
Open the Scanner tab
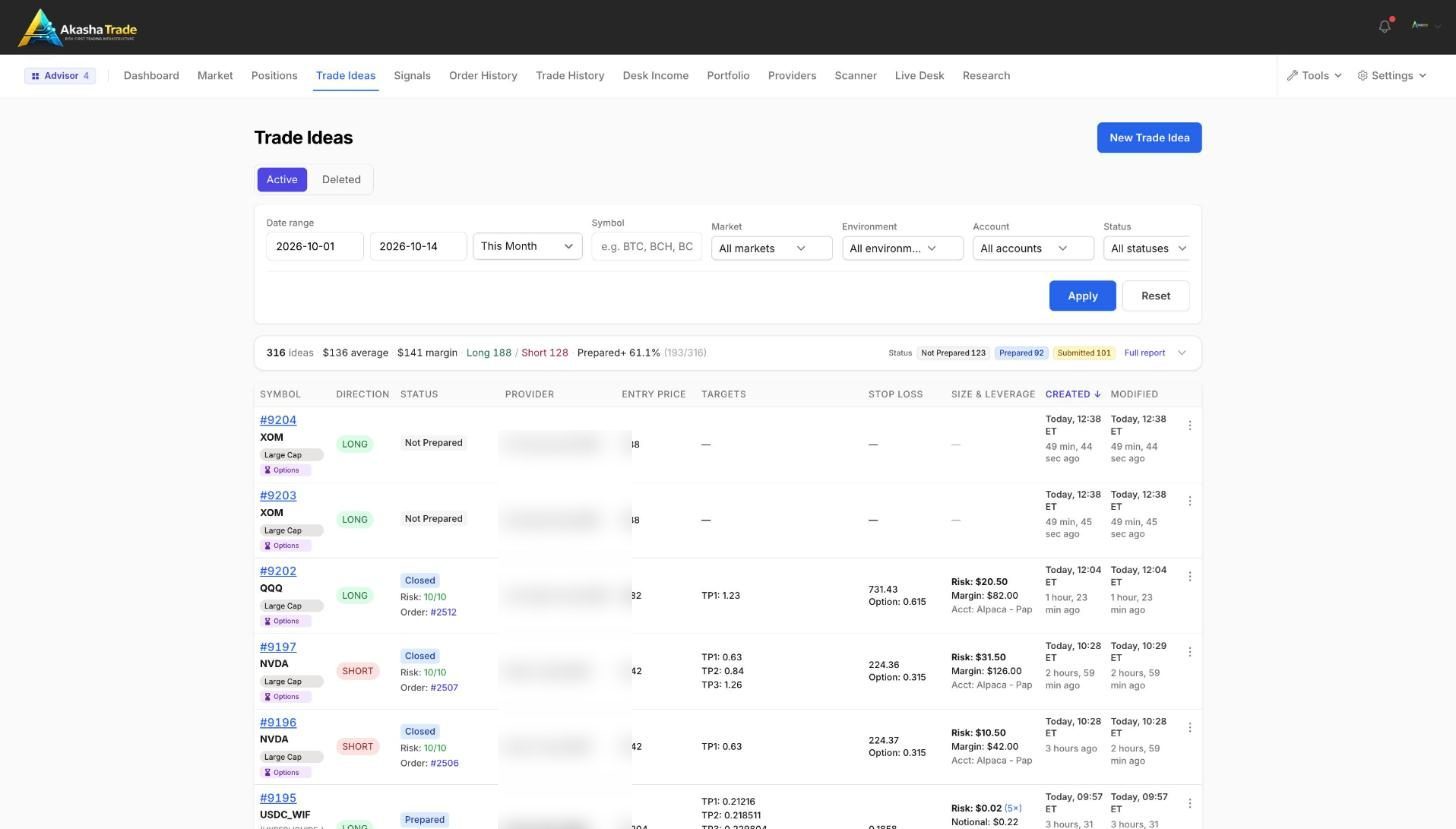point(856,76)
